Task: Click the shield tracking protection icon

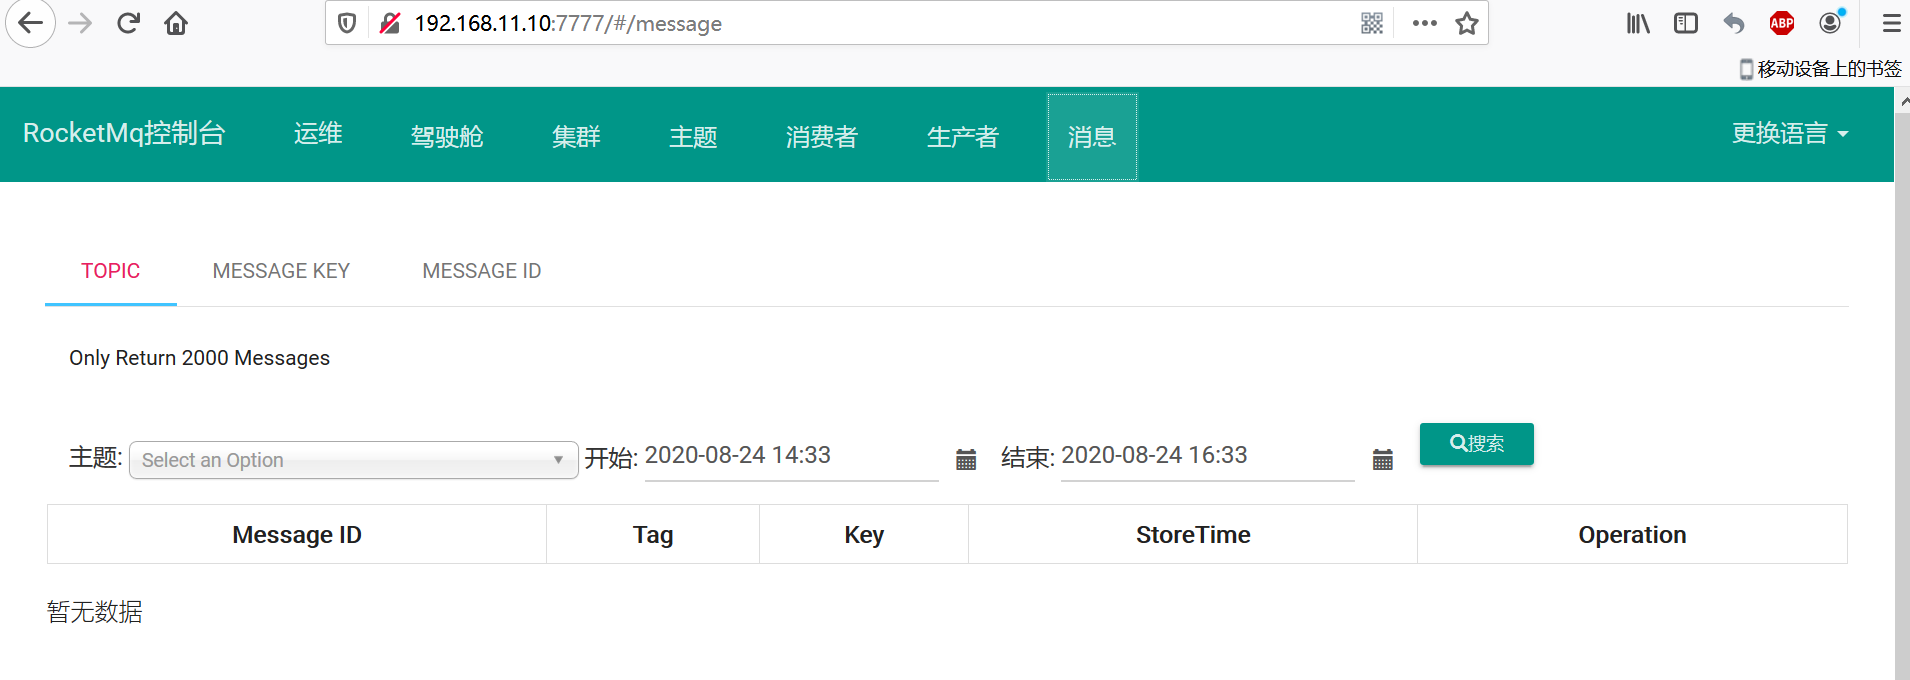Action: click(347, 23)
